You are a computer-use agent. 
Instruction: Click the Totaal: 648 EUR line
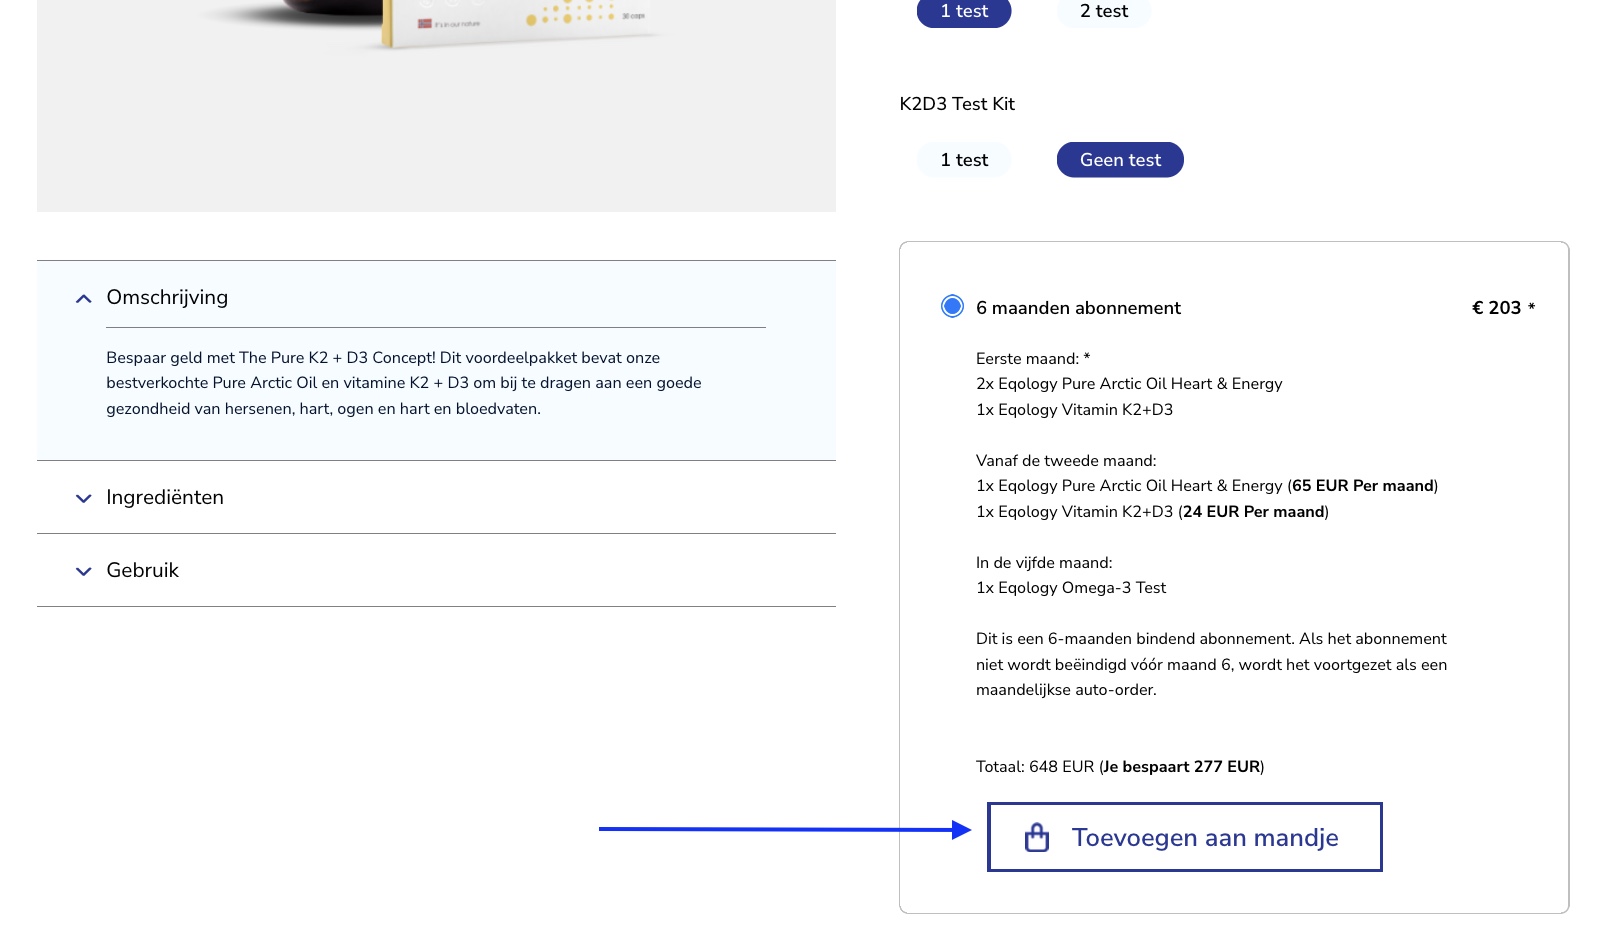coord(1120,767)
